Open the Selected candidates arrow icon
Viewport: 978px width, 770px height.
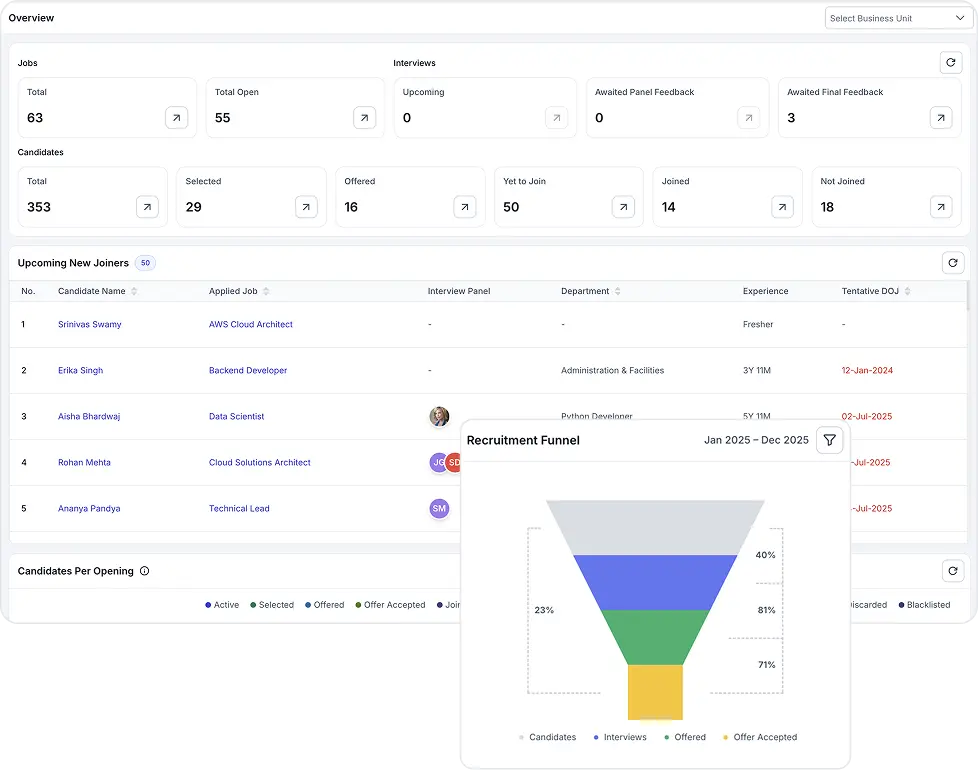tap(306, 207)
